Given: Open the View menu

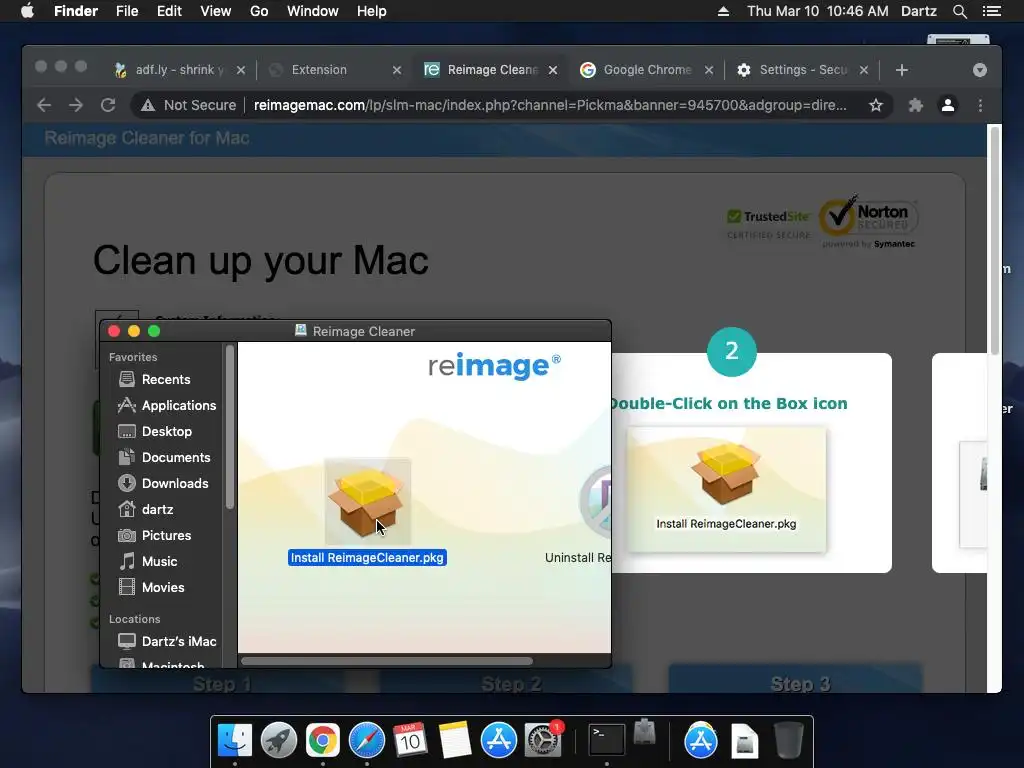Looking at the screenshot, I should [x=216, y=11].
